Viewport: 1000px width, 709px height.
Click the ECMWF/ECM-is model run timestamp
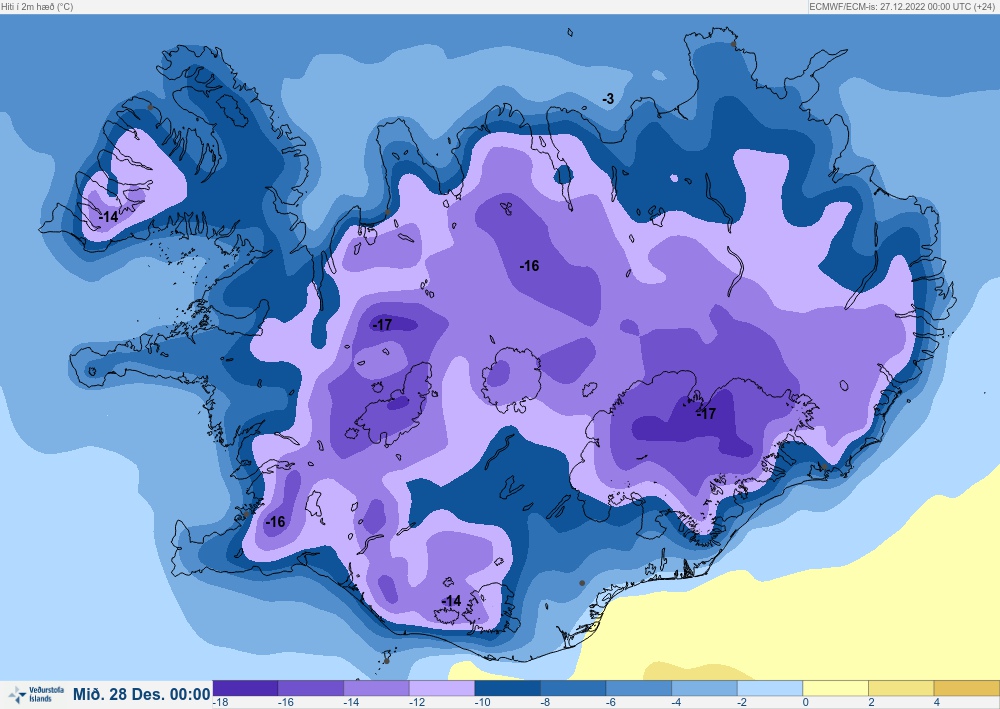tap(903, 7)
